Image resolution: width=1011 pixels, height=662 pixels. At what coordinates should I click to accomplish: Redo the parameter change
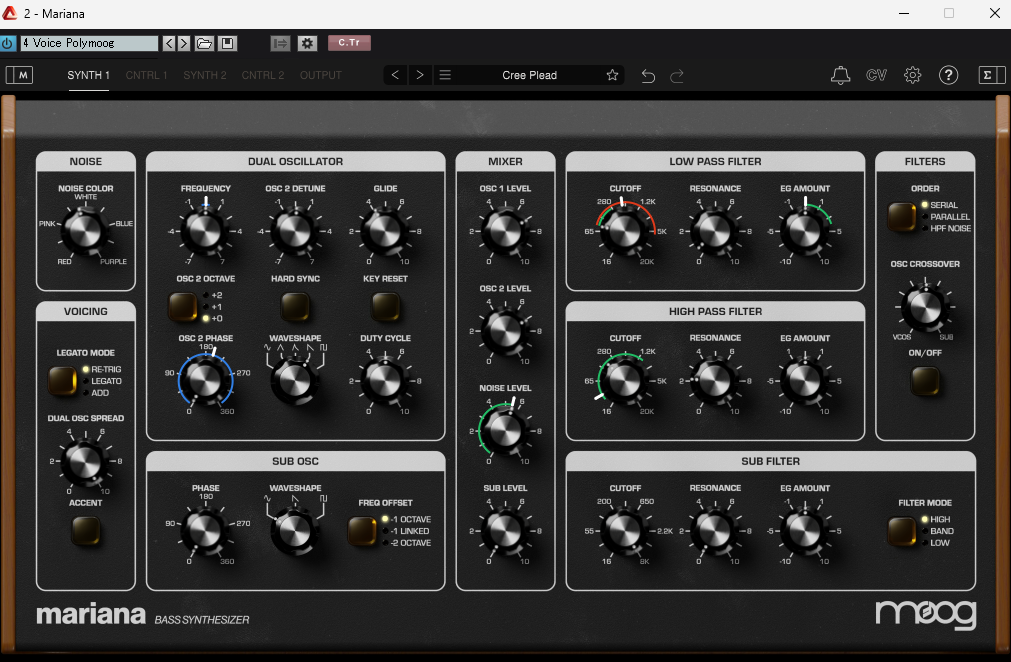676,76
